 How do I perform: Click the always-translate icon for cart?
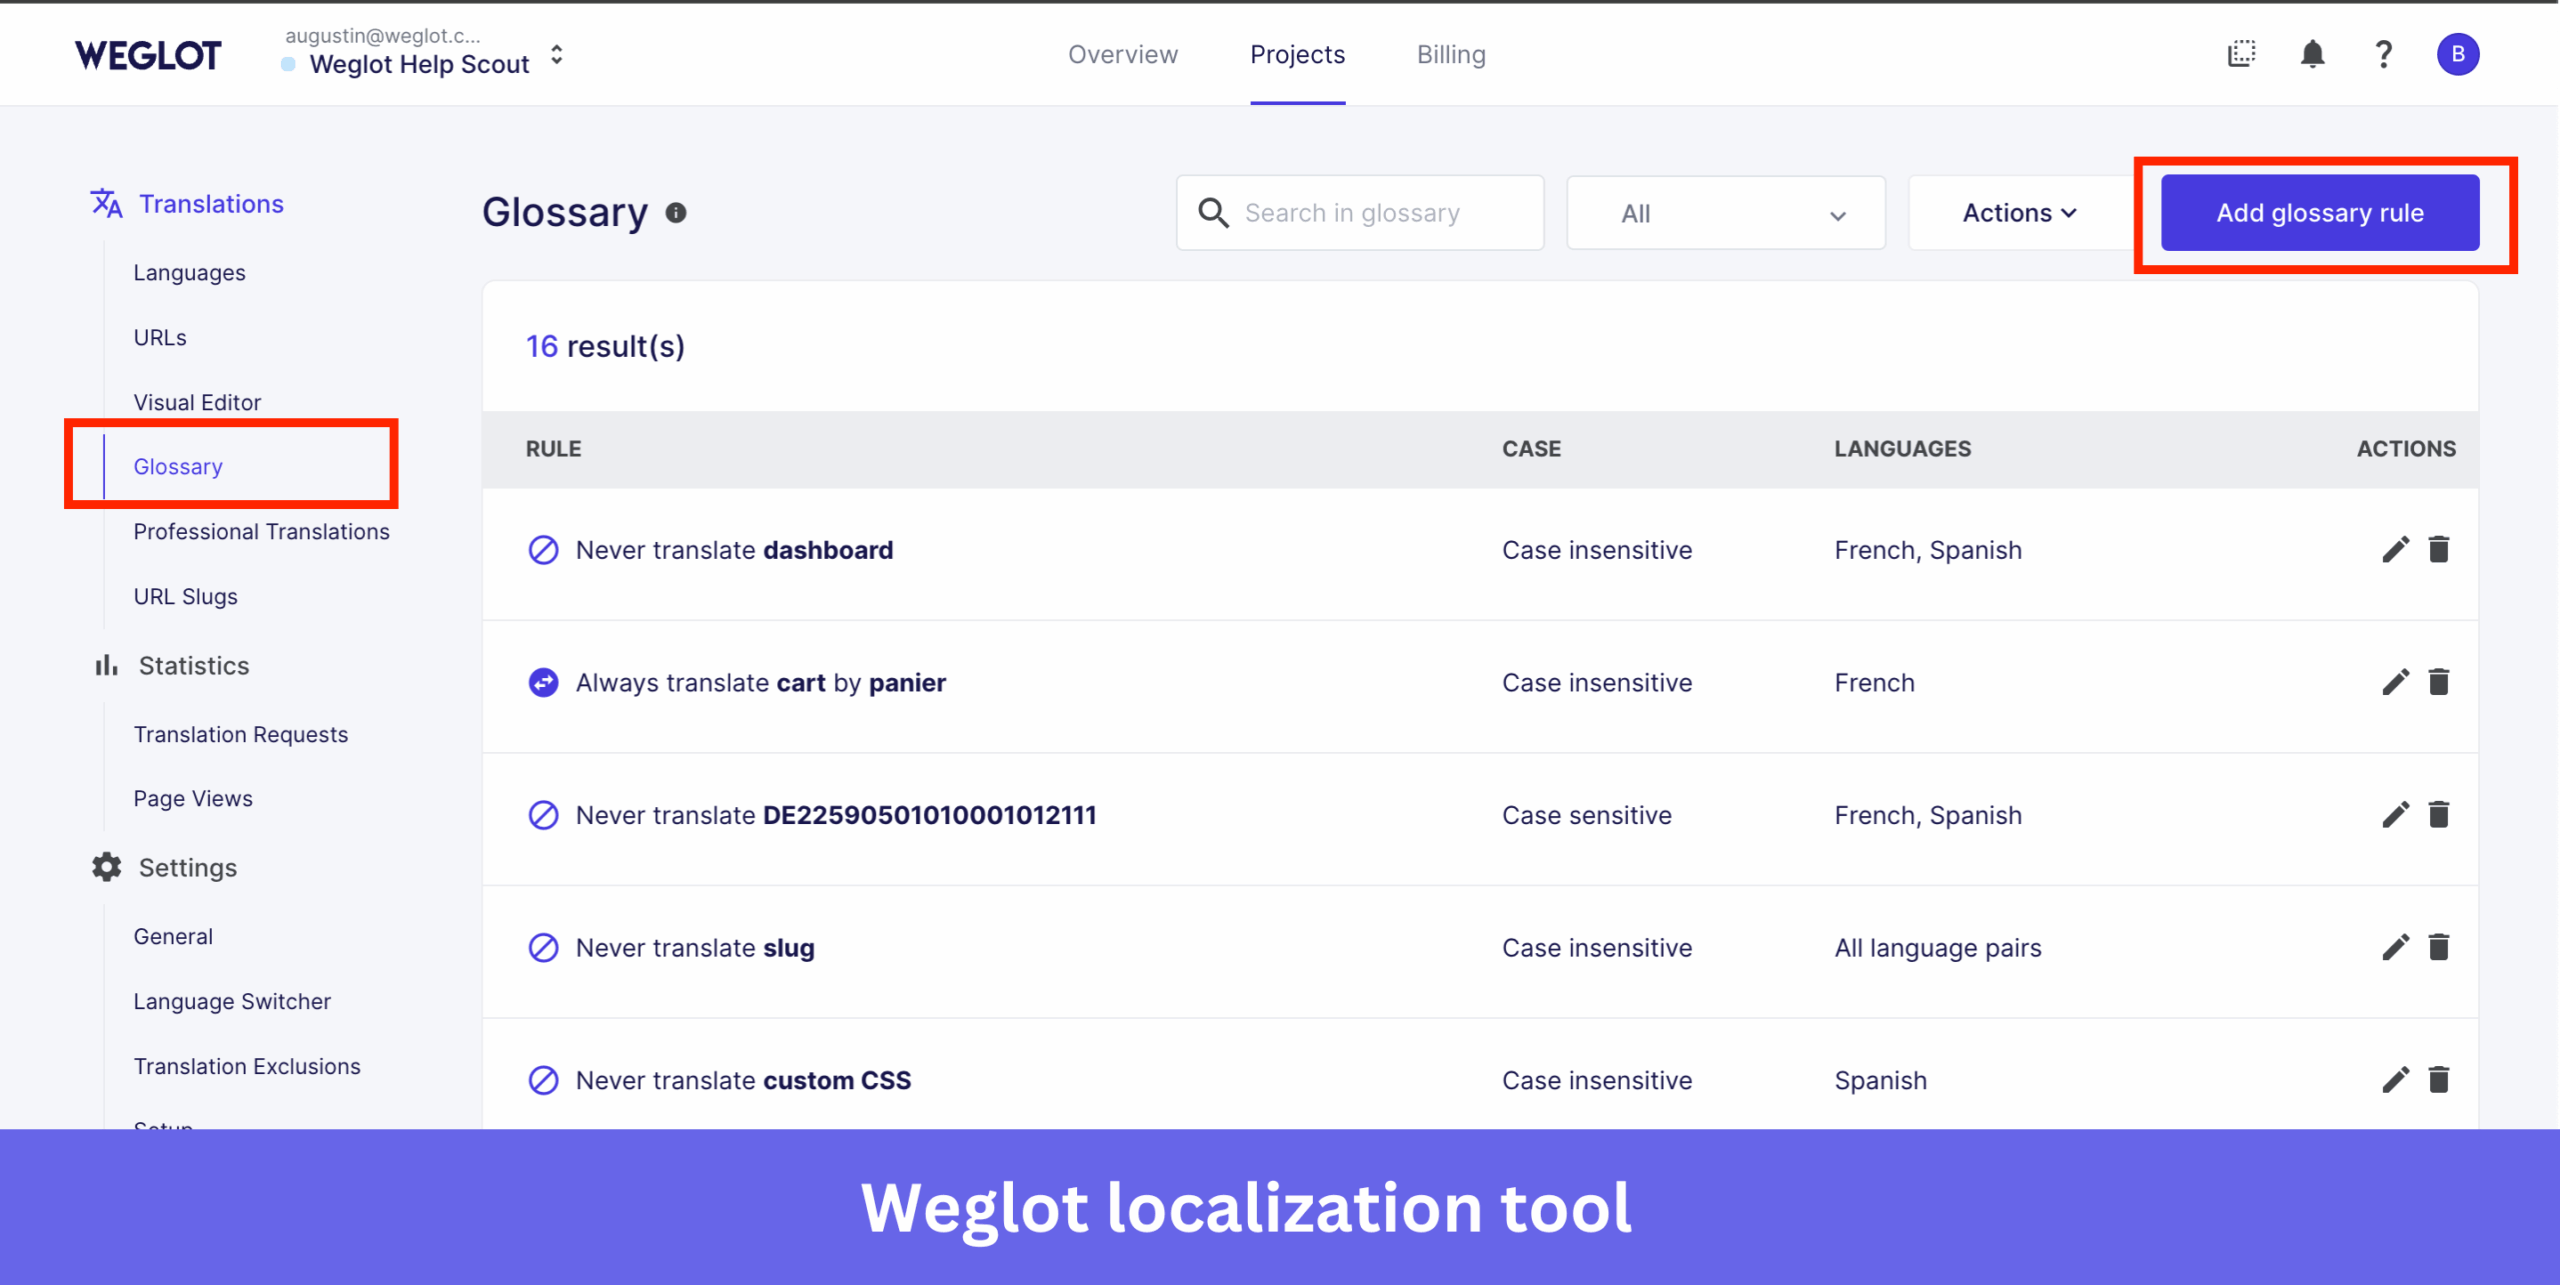pos(543,682)
